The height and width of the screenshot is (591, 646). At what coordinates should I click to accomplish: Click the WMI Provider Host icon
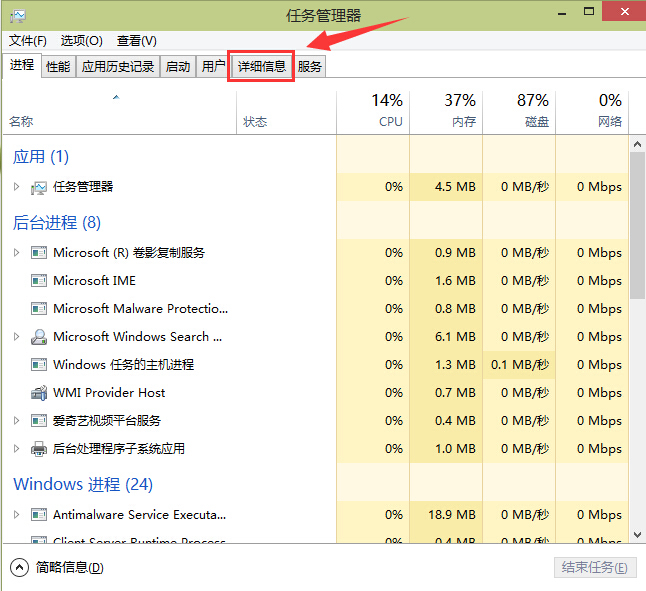39,393
